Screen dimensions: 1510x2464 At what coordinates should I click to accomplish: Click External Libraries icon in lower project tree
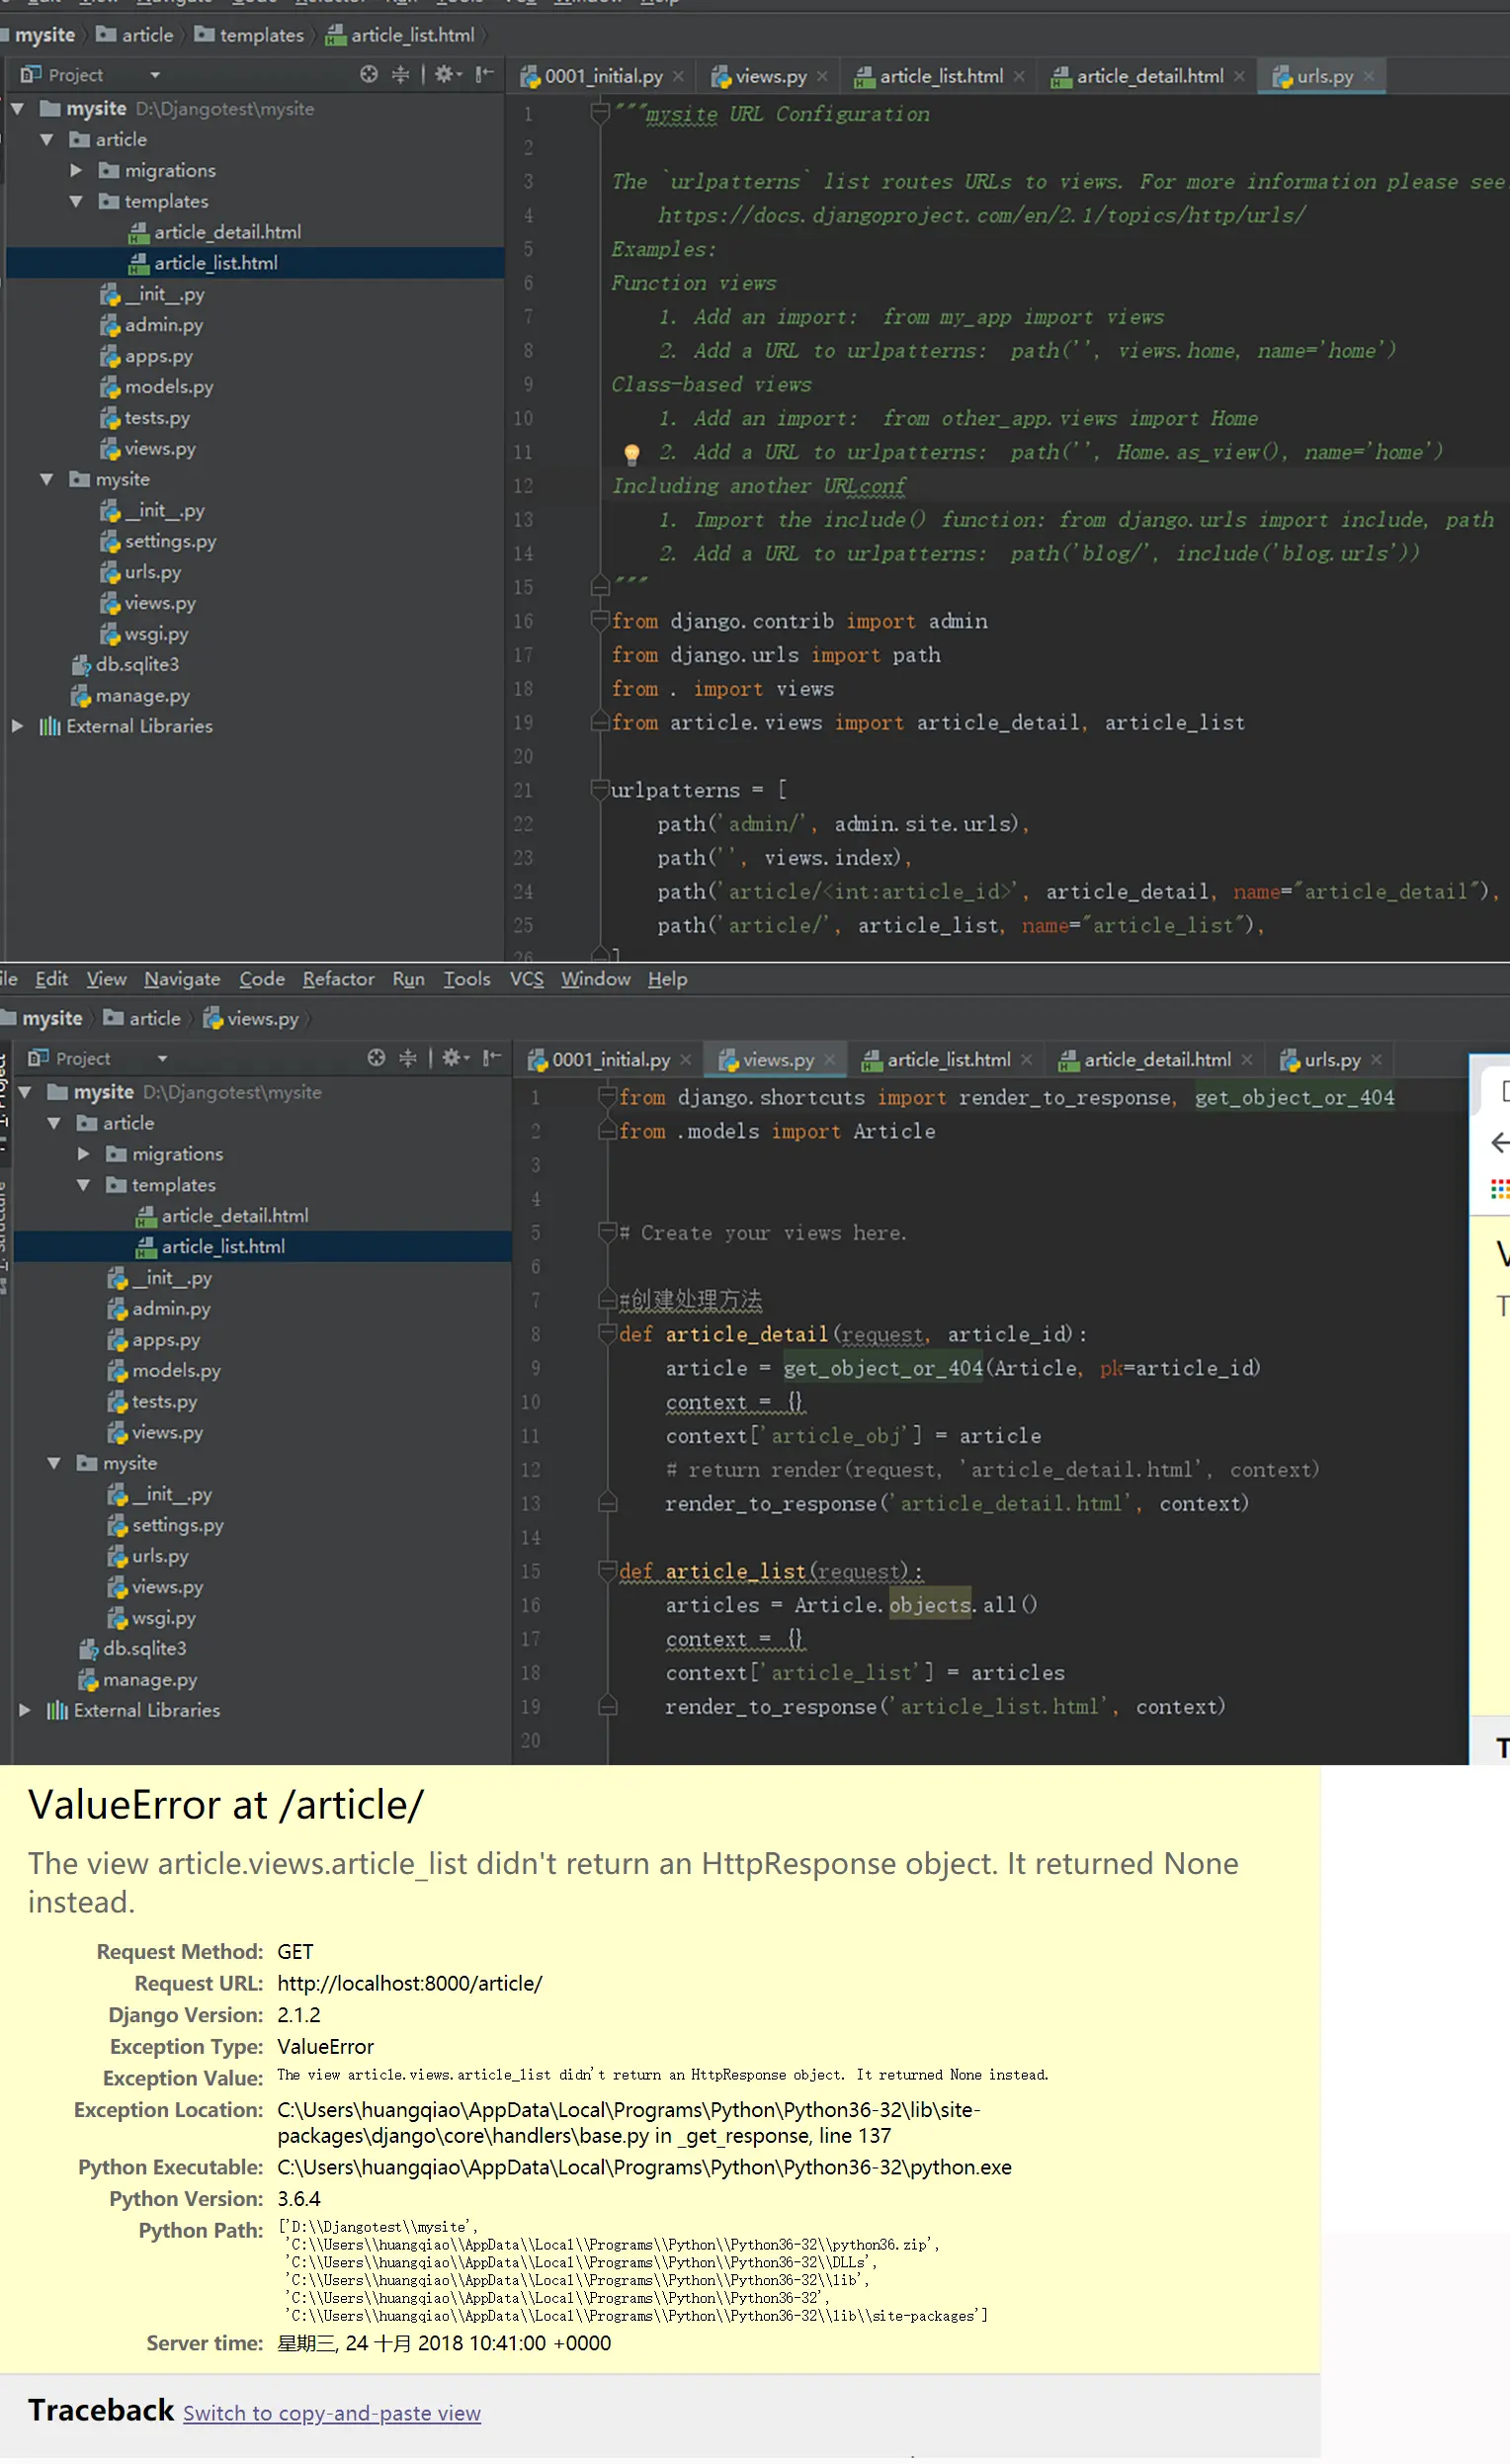point(58,1711)
